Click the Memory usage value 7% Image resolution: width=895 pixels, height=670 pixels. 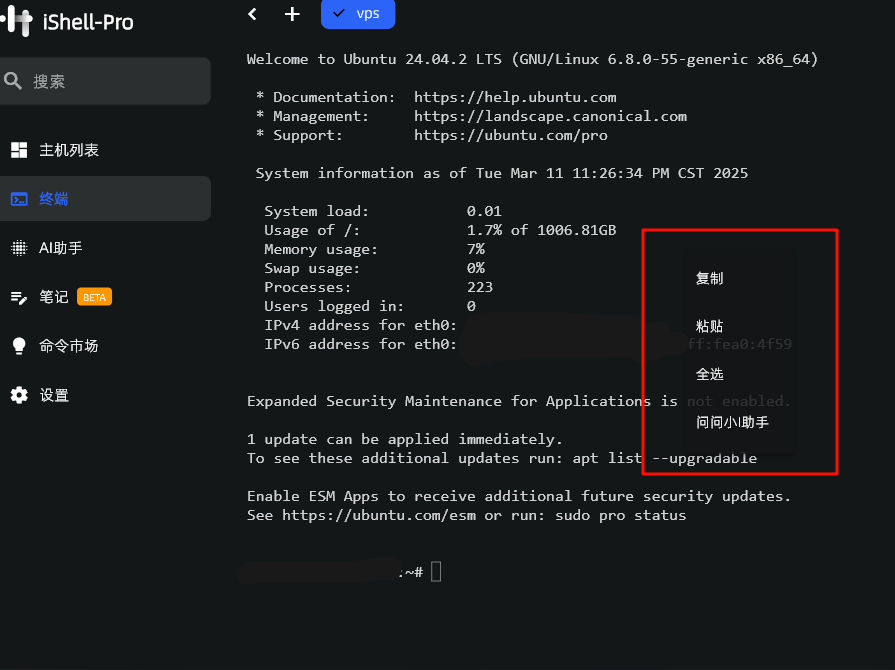pos(475,249)
